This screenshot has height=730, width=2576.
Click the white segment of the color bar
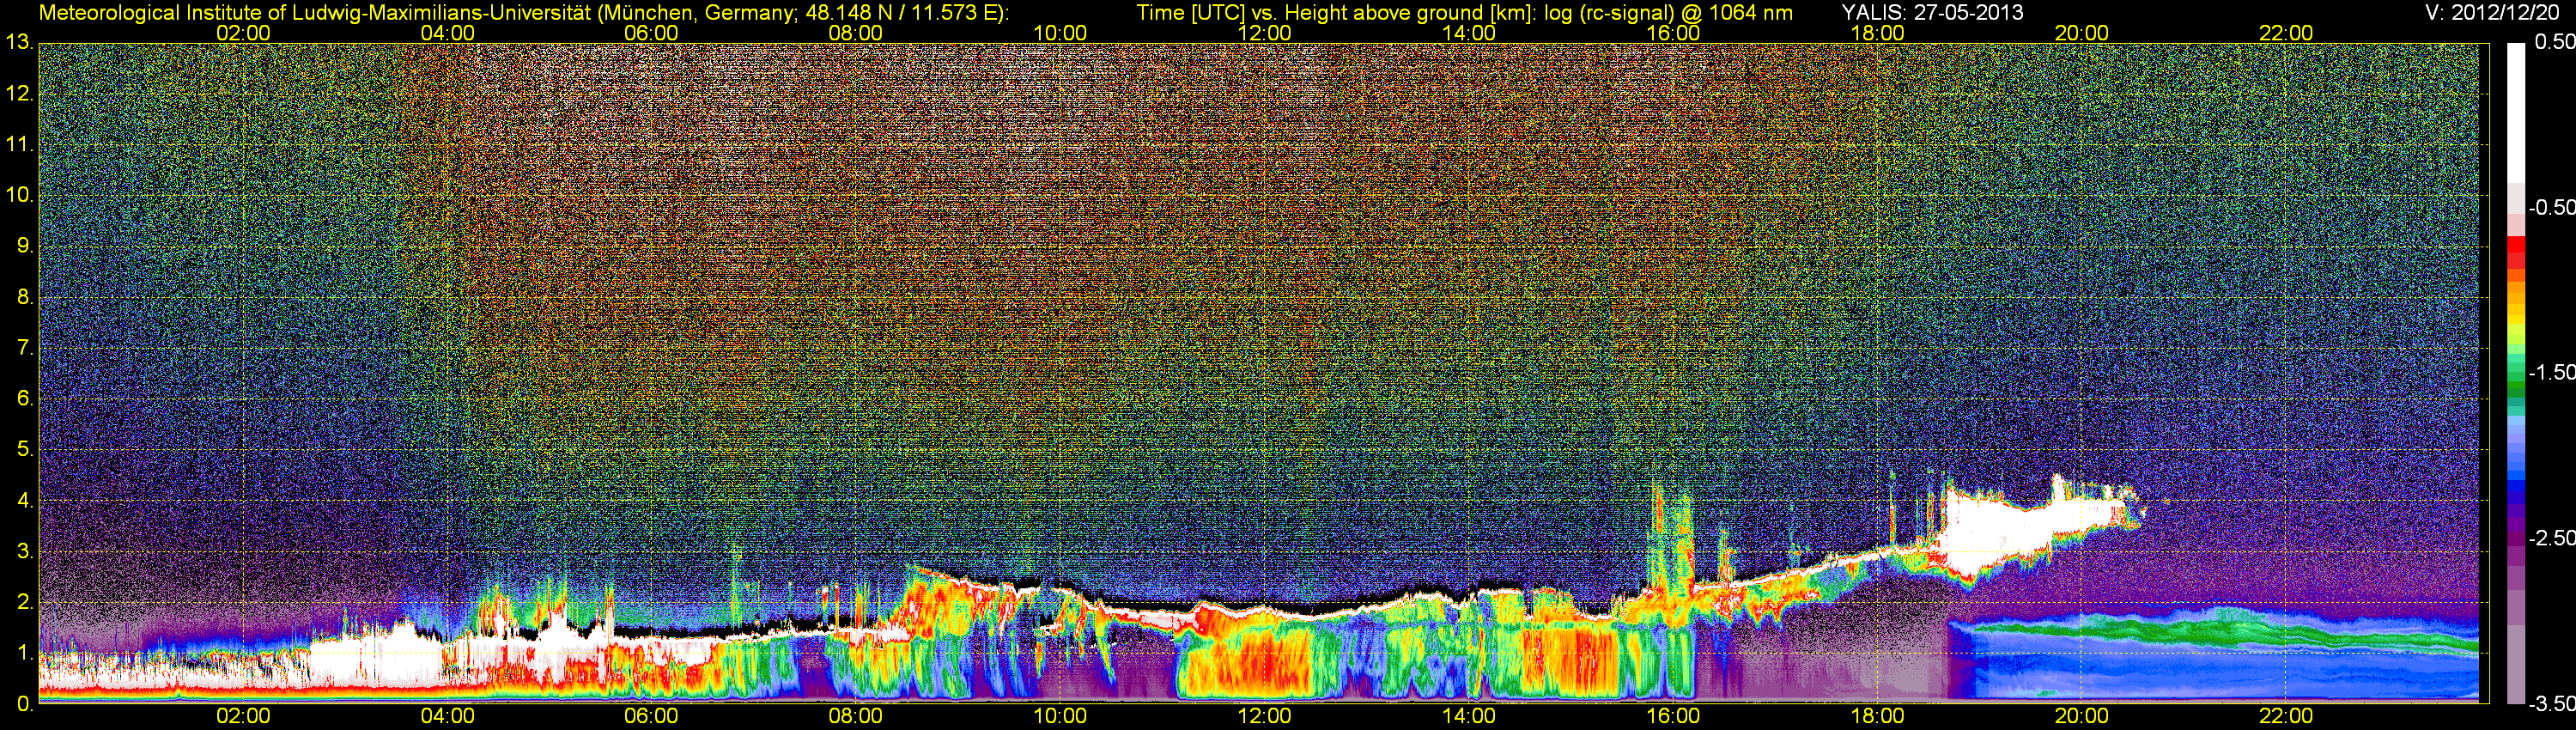pyautogui.click(x=2515, y=112)
